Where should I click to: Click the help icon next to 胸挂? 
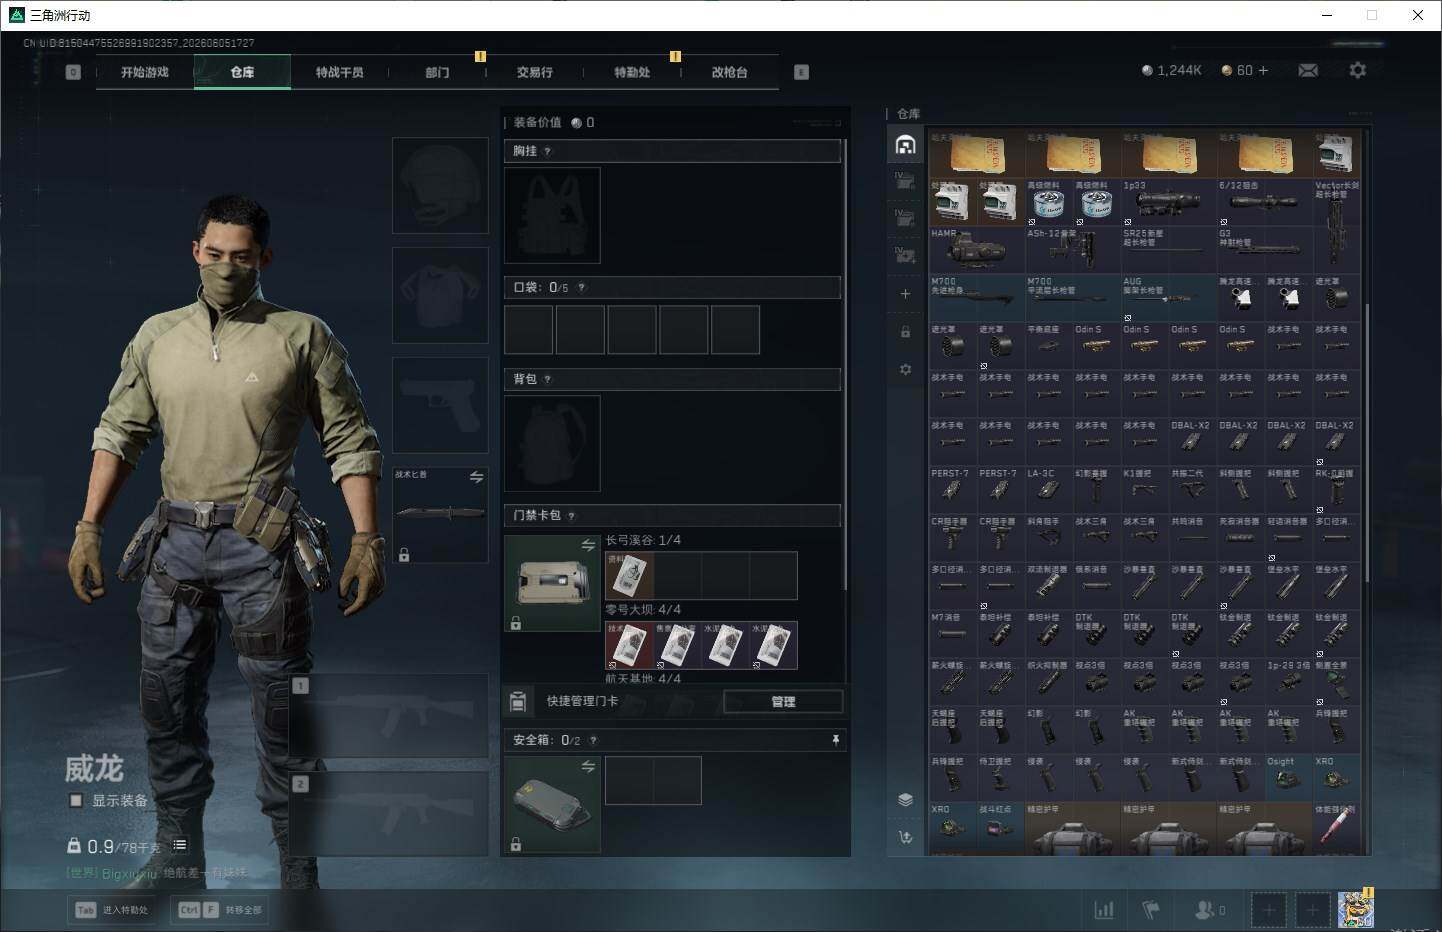tap(547, 151)
